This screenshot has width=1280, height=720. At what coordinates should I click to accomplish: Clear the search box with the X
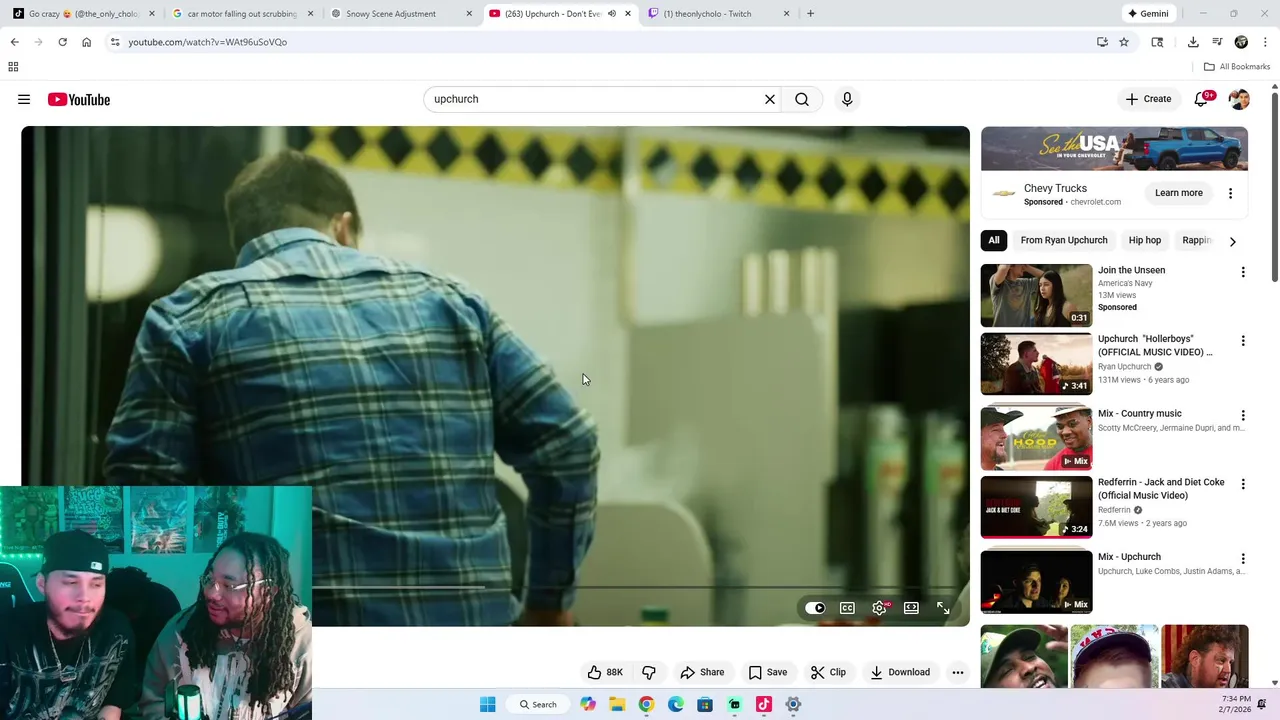(770, 99)
